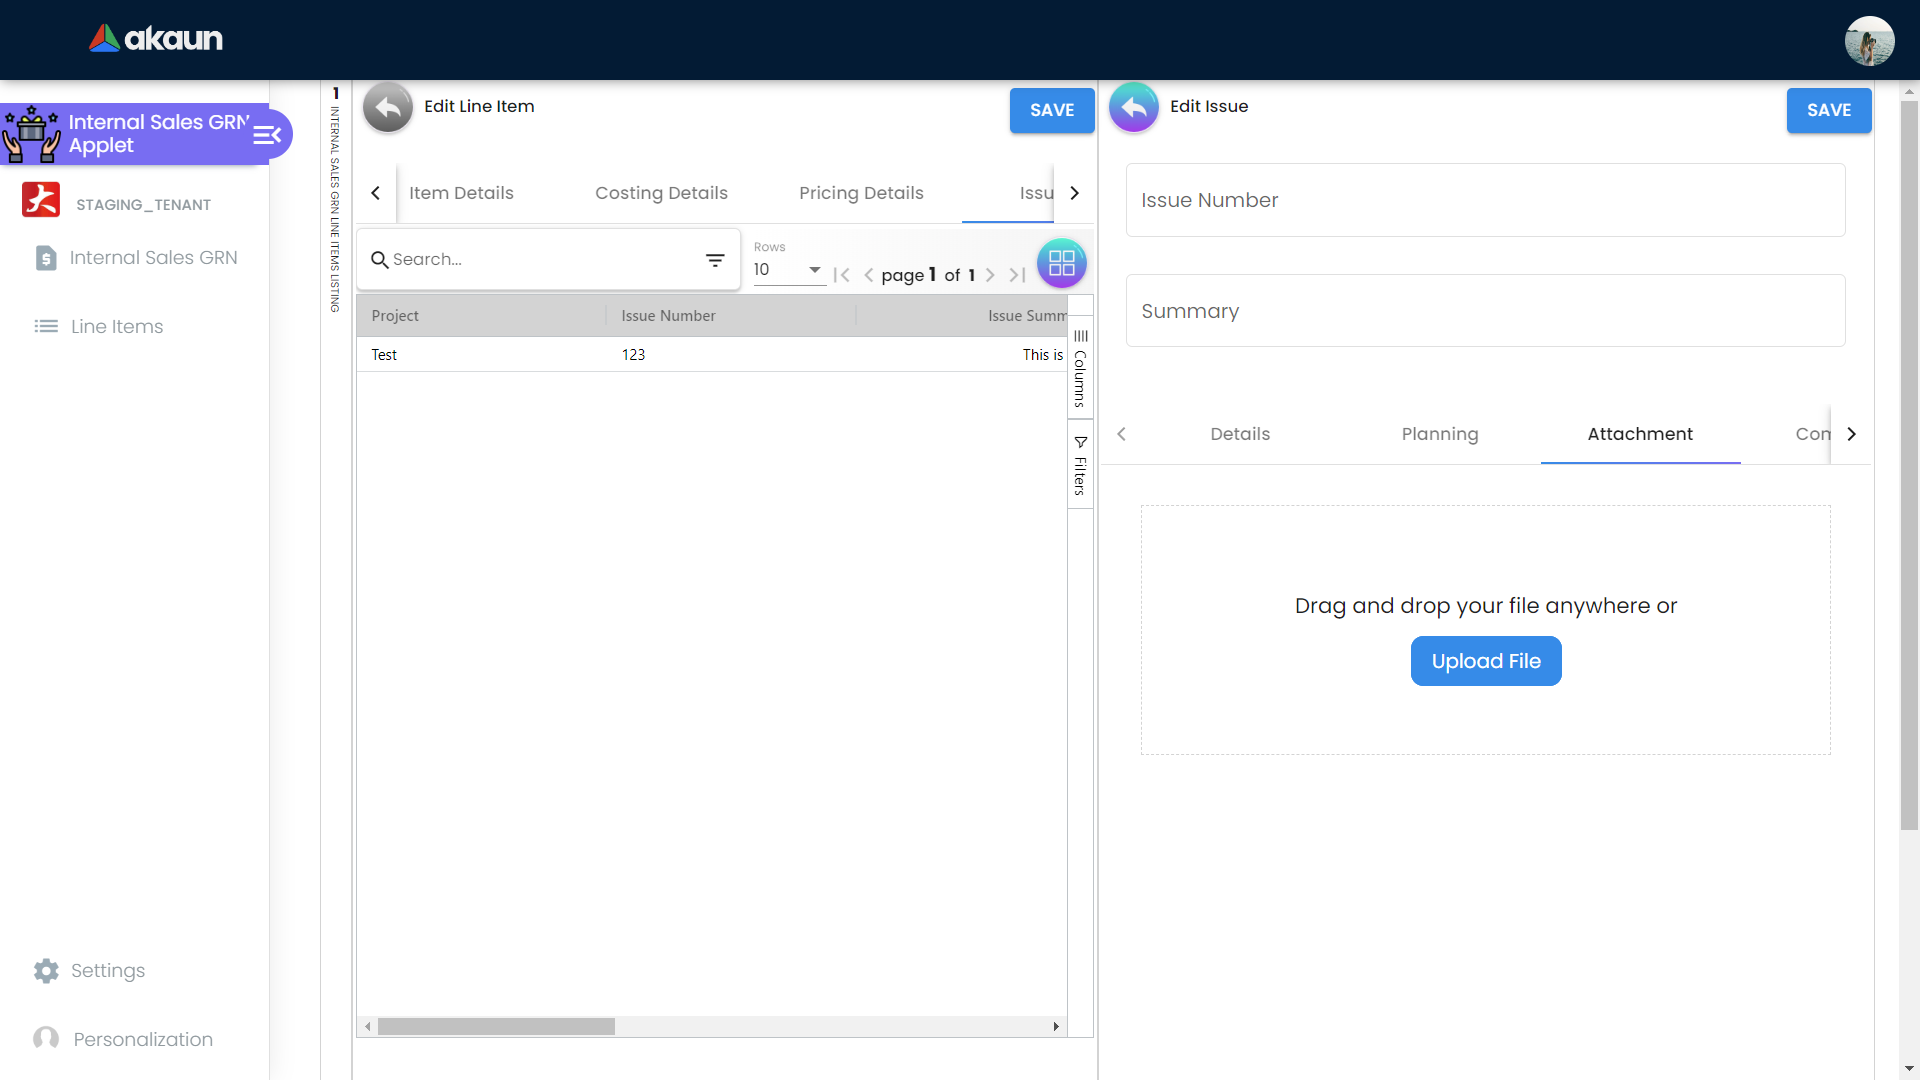The height and width of the screenshot is (1080, 1920).
Task: Click the Edit Issue back arrow
Action: click(1134, 107)
